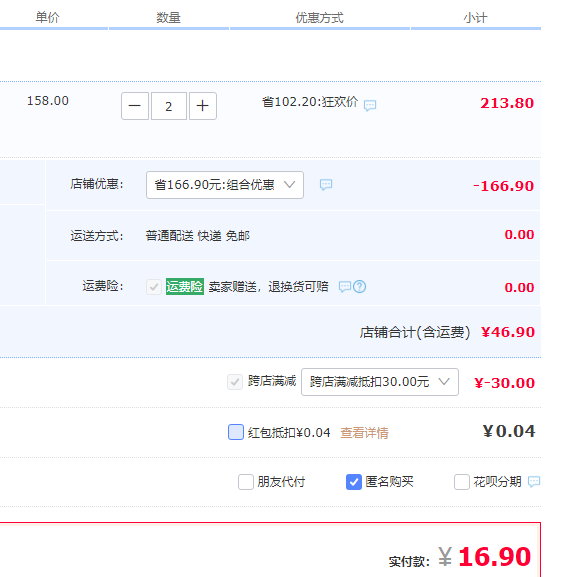Click the green 运费险 badge

(x=185, y=286)
